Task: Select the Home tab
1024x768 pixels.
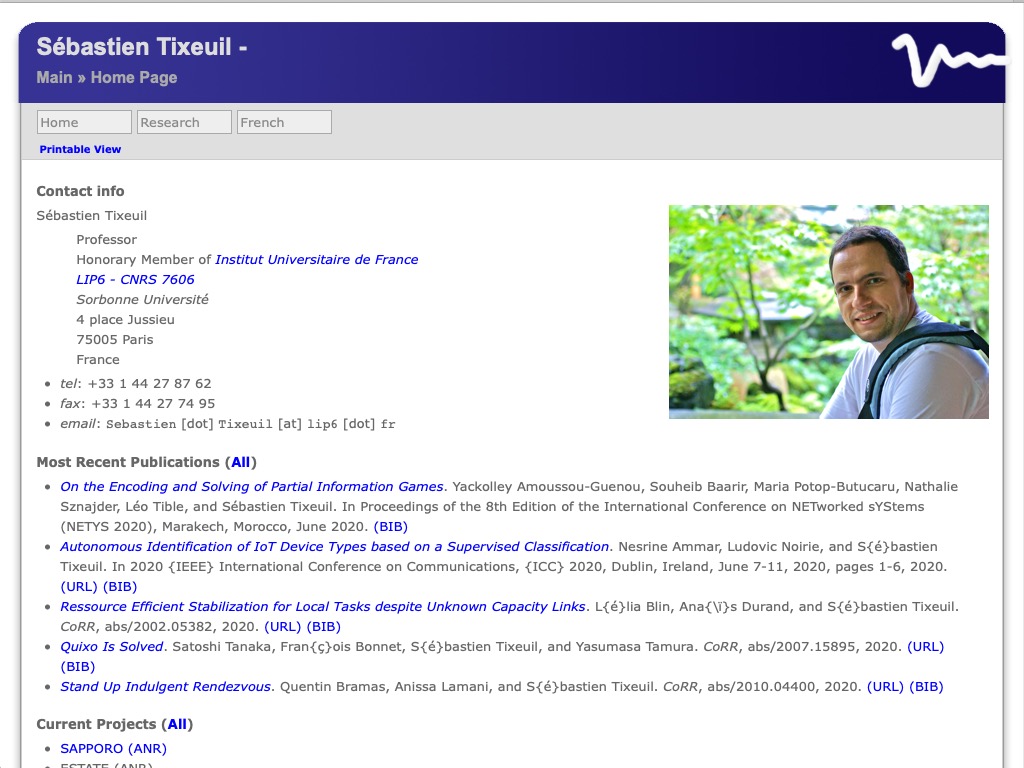Action: tap(84, 121)
